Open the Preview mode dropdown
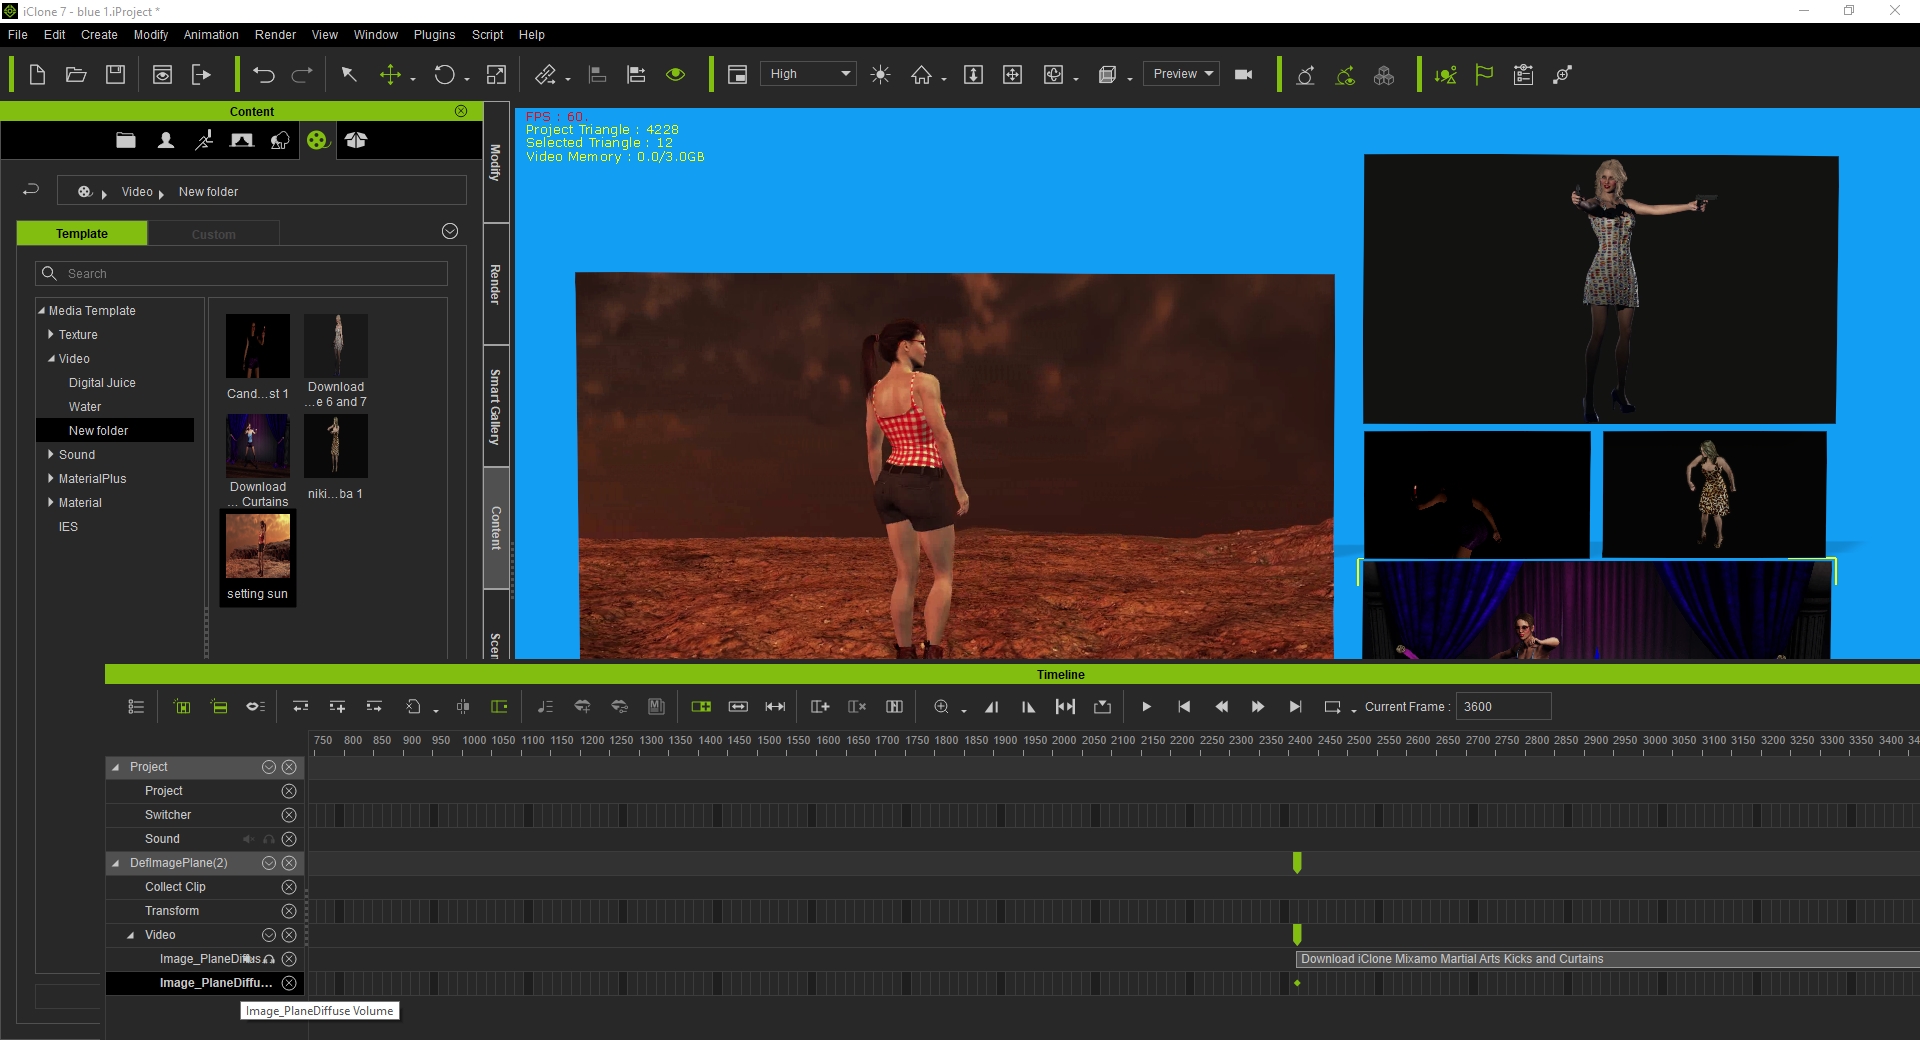 click(x=1181, y=74)
